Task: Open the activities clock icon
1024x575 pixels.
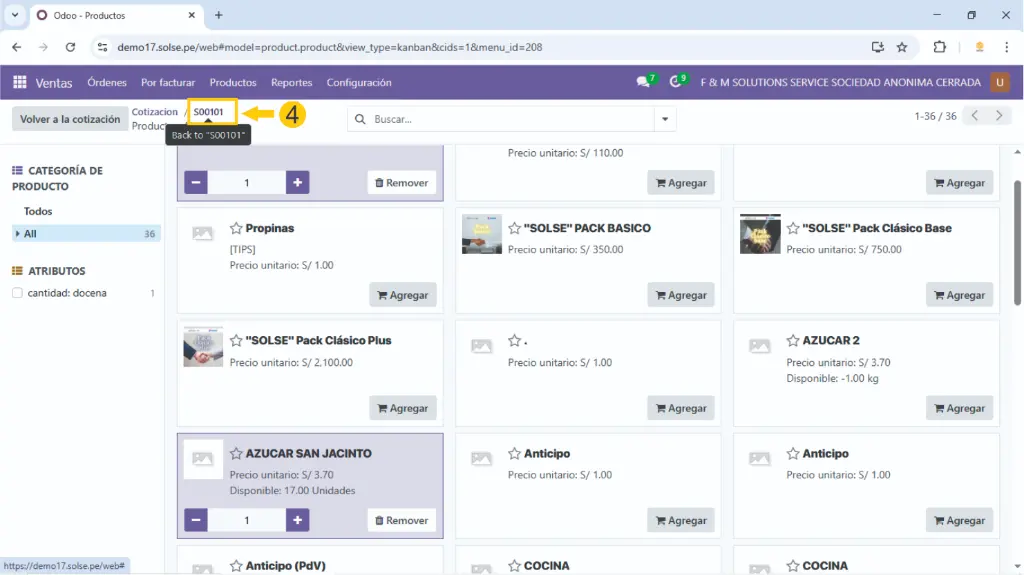Action: (x=676, y=82)
